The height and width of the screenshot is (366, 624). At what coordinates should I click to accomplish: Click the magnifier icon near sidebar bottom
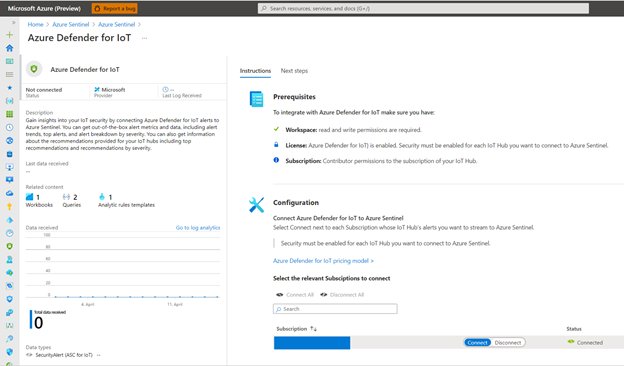(x=10, y=339)
